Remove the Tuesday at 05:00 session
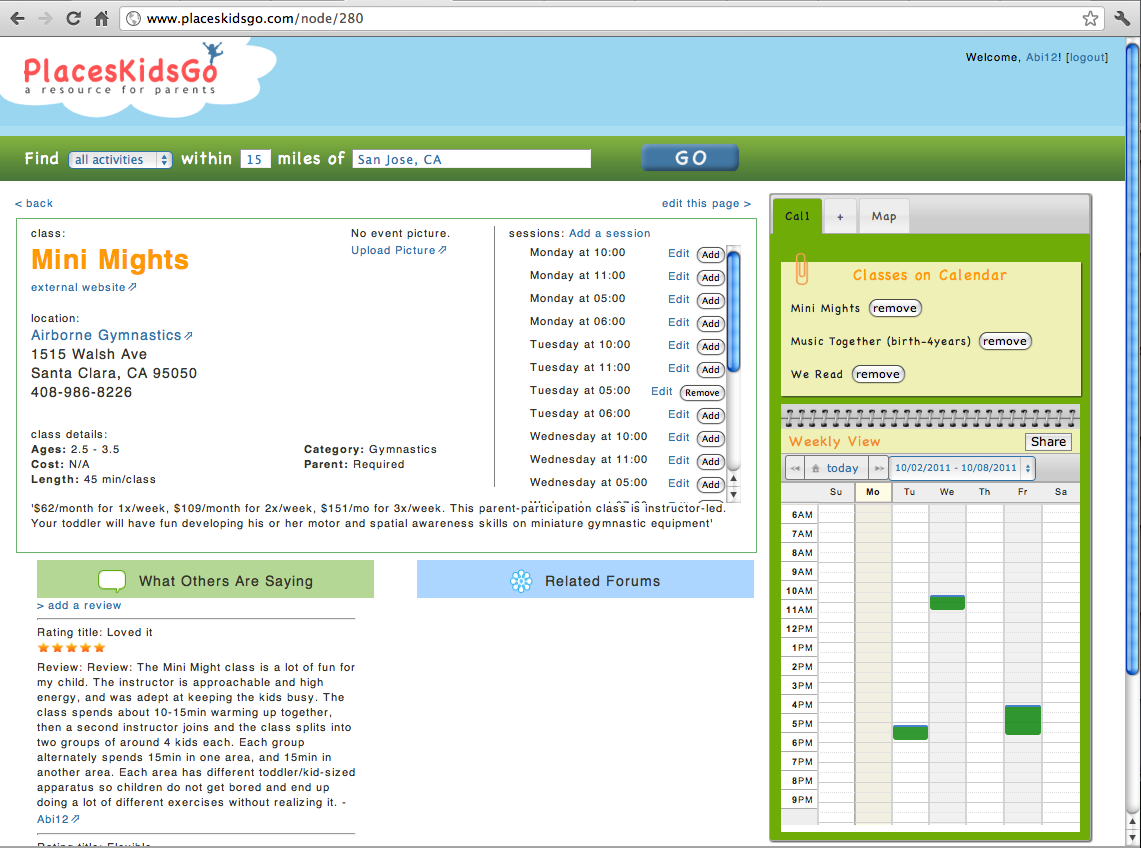Image resolution: width=1141 pixels, height=848 pixels. pos(702,393)
